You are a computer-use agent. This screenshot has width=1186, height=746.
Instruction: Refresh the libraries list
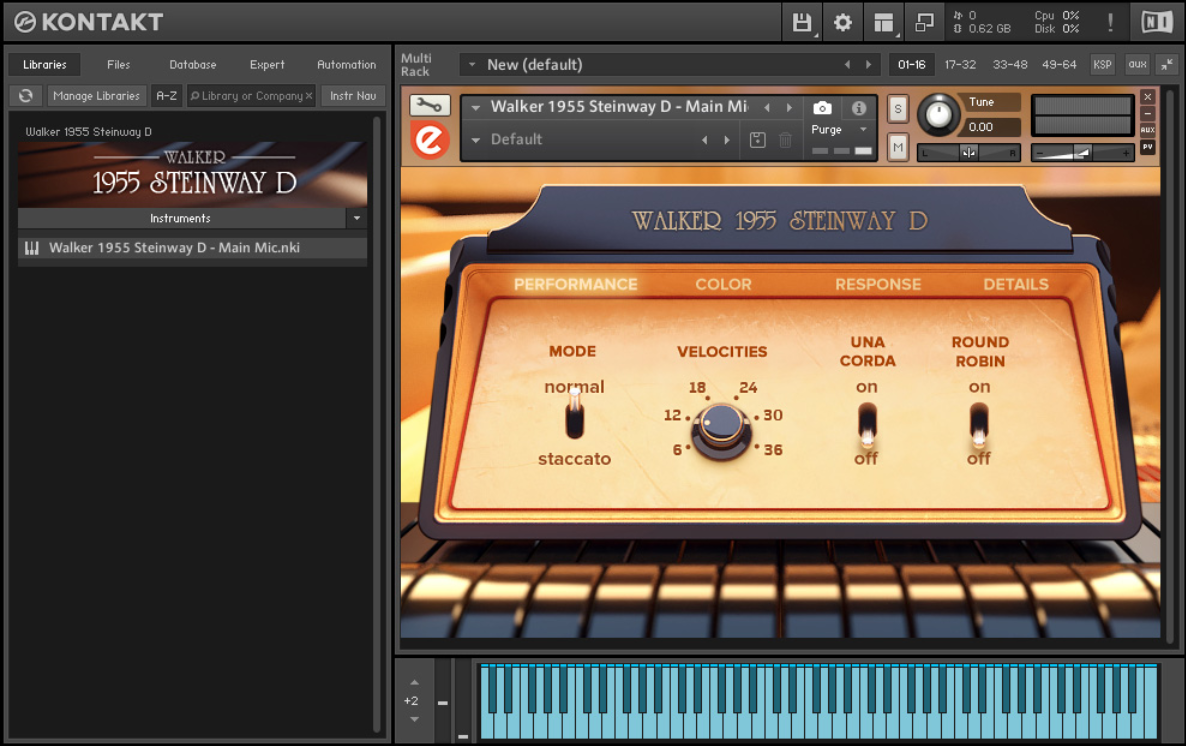(26, 96)
